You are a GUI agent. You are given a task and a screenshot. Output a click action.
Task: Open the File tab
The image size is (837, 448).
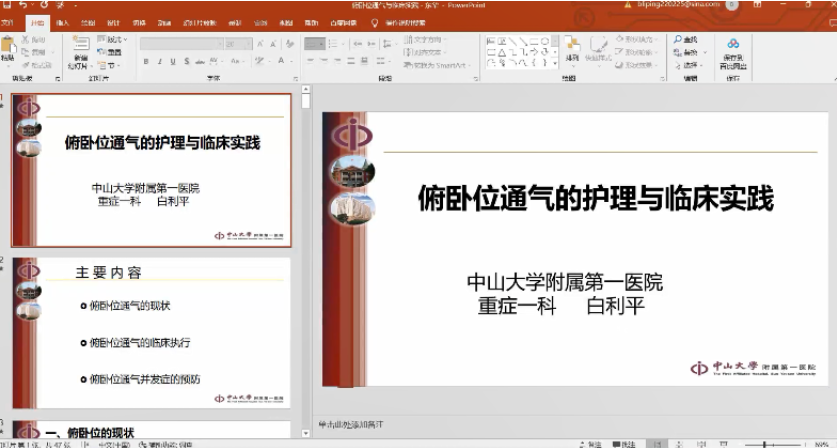pos(9,21)
